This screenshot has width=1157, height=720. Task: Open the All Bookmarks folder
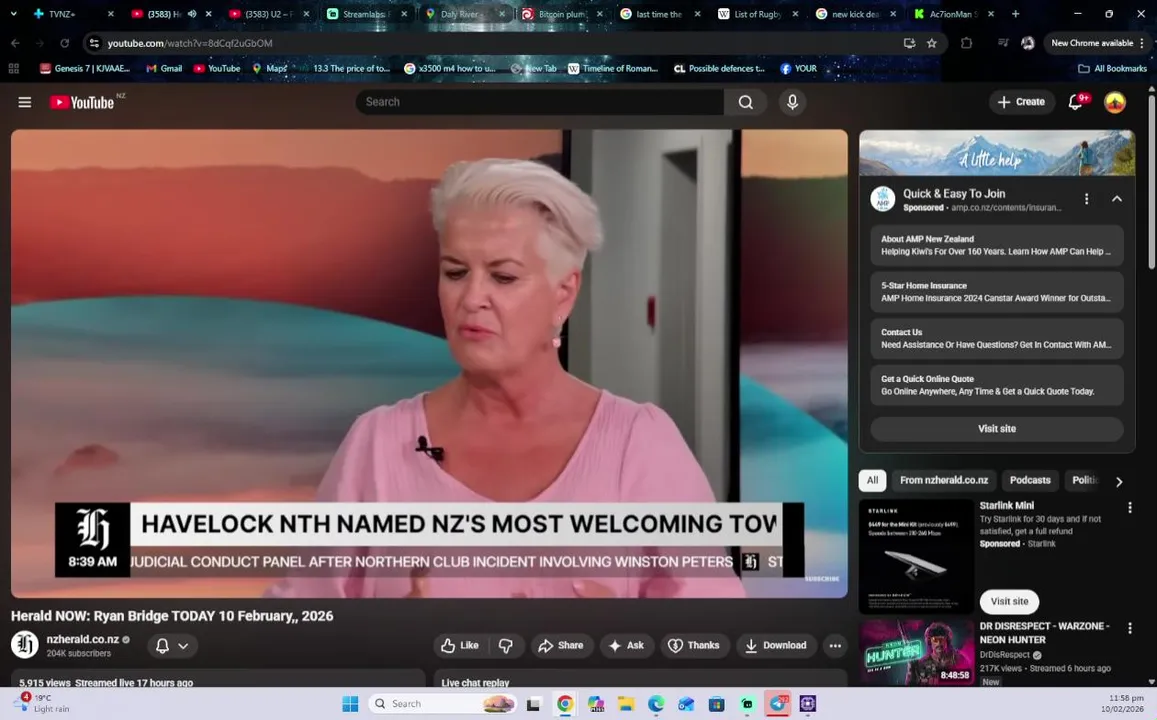(x=1113, y=69)
